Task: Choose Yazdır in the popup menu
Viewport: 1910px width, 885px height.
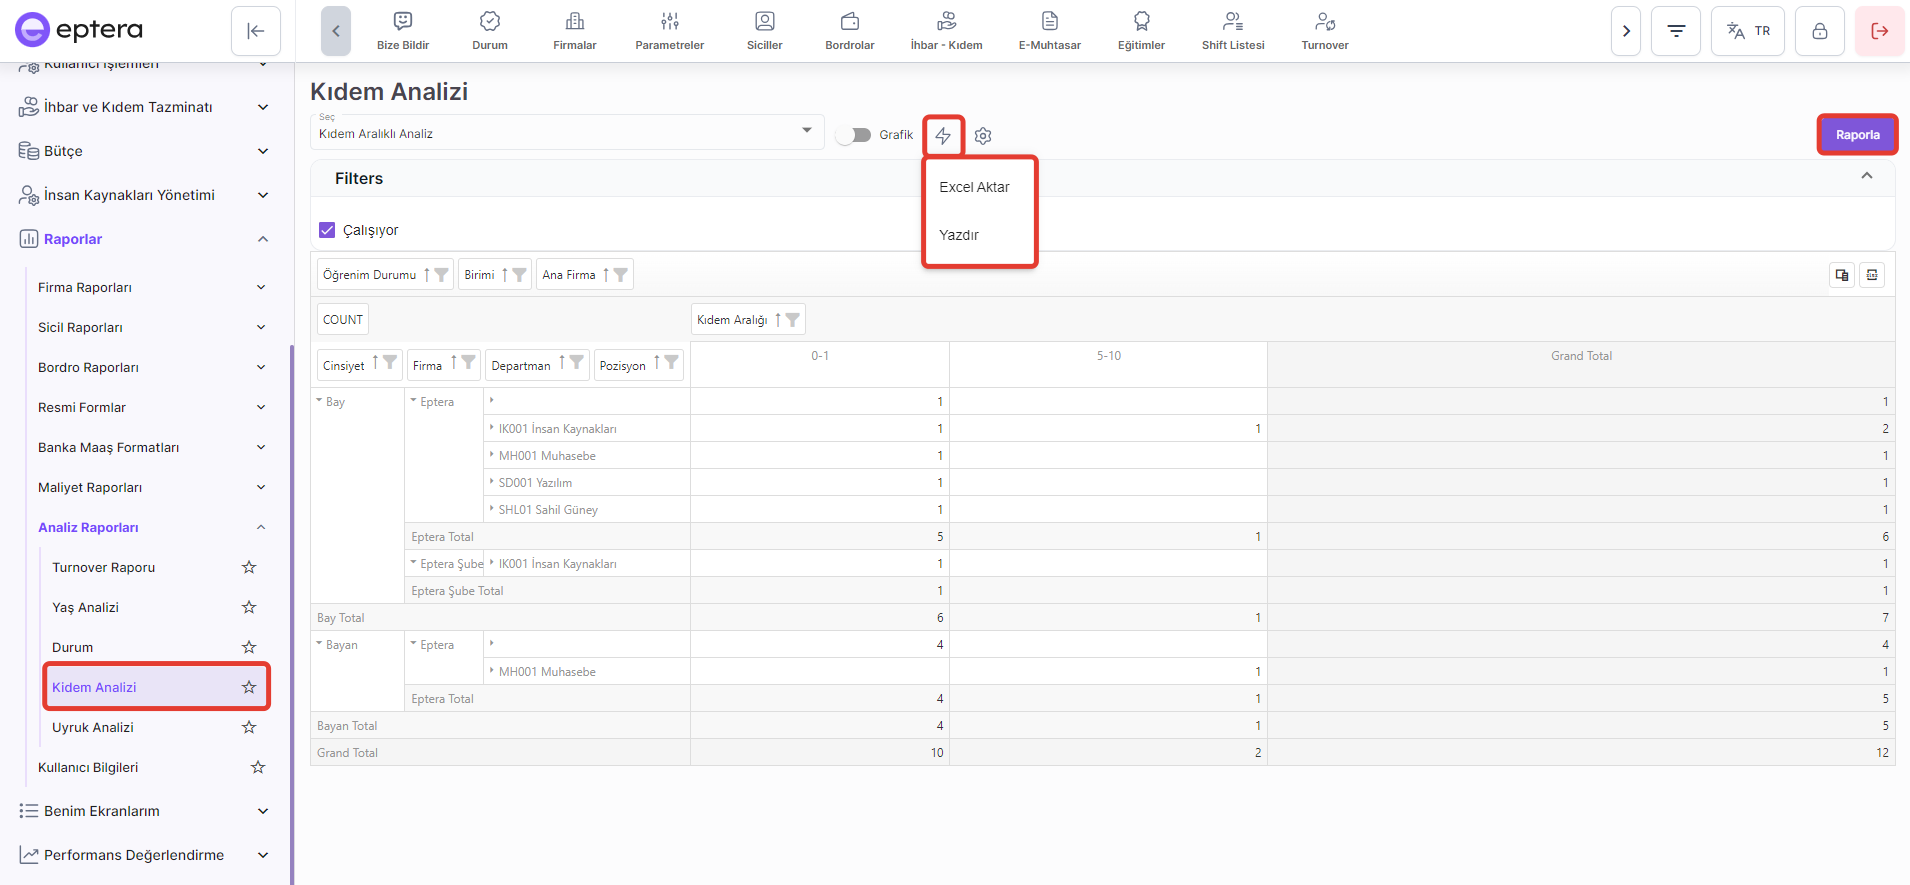Action: [958, 235]
